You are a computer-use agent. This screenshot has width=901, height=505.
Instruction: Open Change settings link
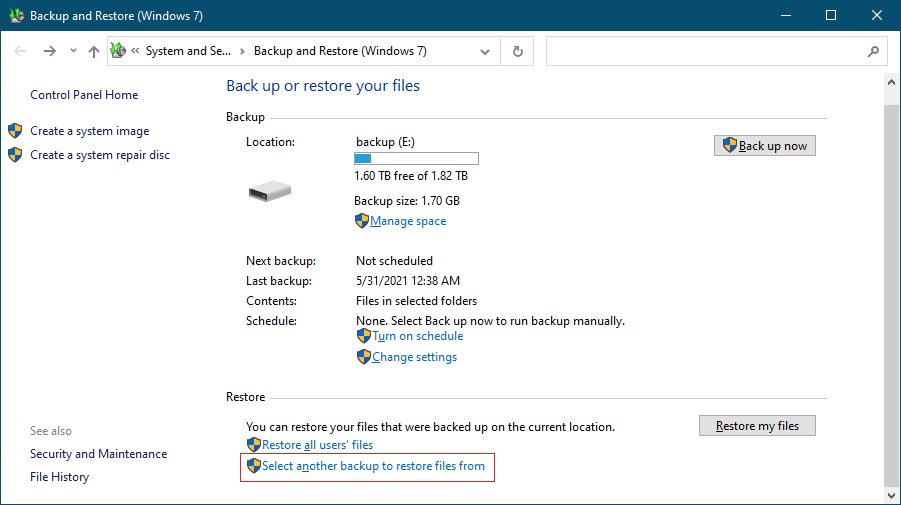click(415, 357)
